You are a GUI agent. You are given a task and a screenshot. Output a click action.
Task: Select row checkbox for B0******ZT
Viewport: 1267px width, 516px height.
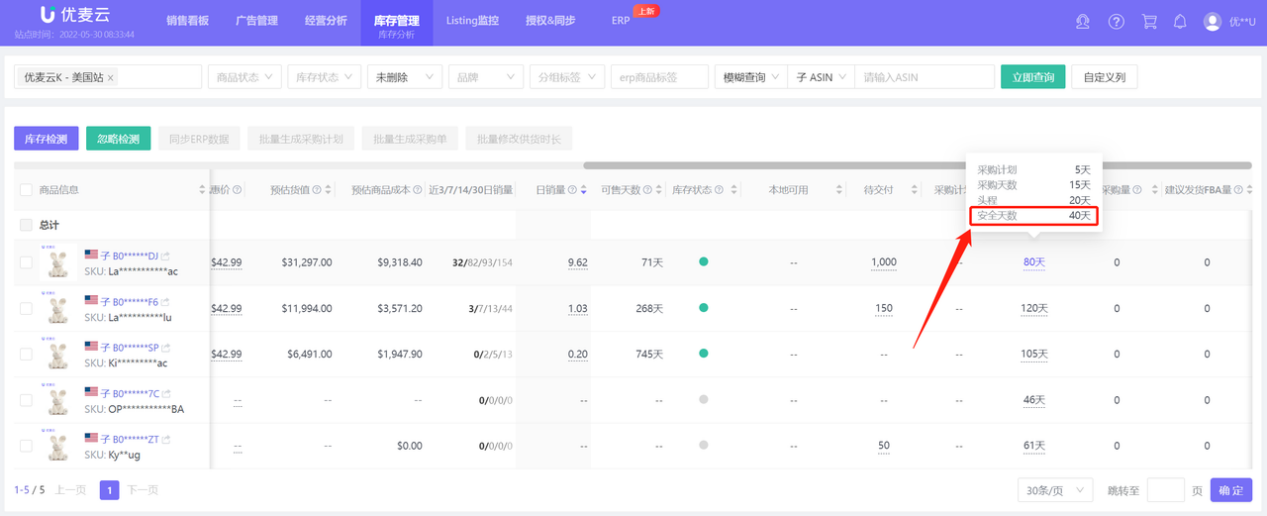coord(26,446)
